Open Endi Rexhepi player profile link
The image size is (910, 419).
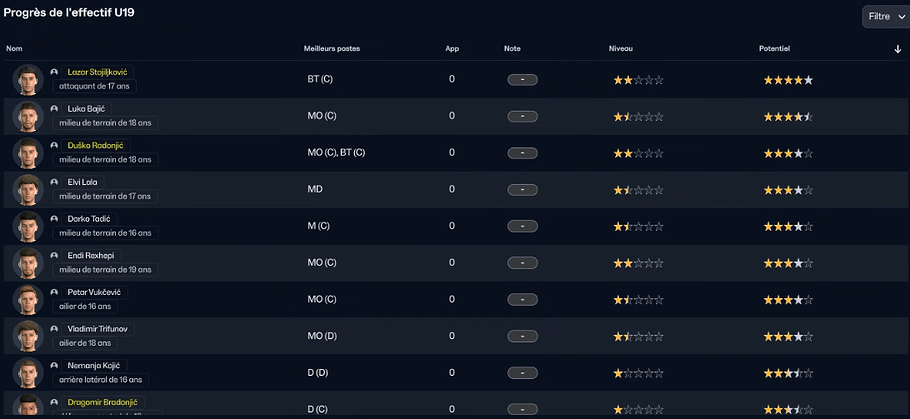click(x=91, y=255)
